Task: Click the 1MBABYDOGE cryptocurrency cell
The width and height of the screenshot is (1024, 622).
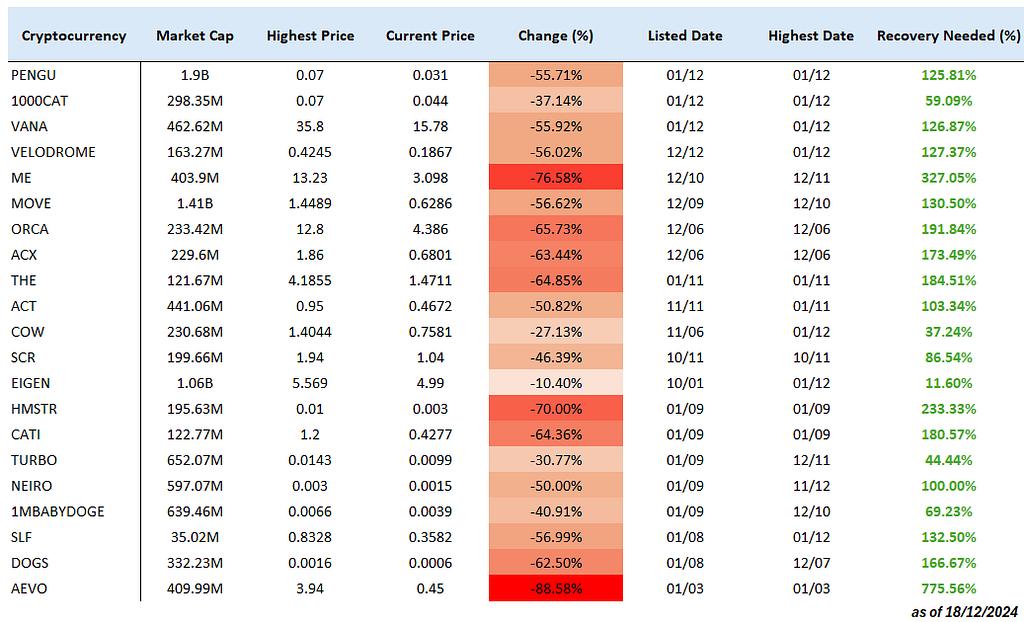Action: [57, 512]
